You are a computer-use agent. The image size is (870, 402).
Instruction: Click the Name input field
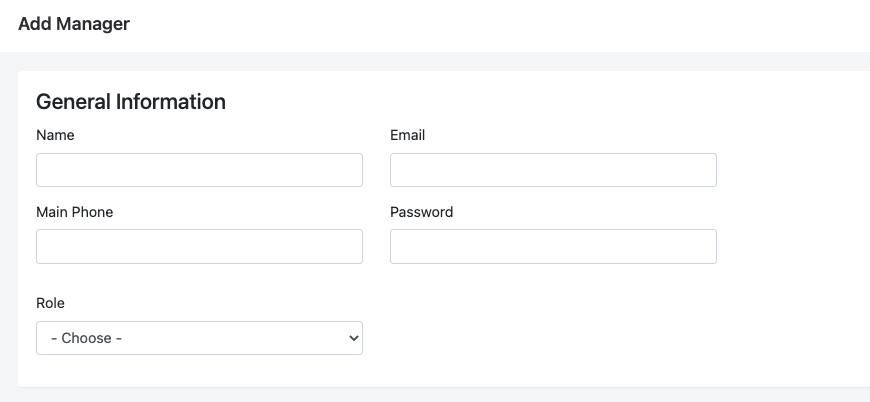199,170
